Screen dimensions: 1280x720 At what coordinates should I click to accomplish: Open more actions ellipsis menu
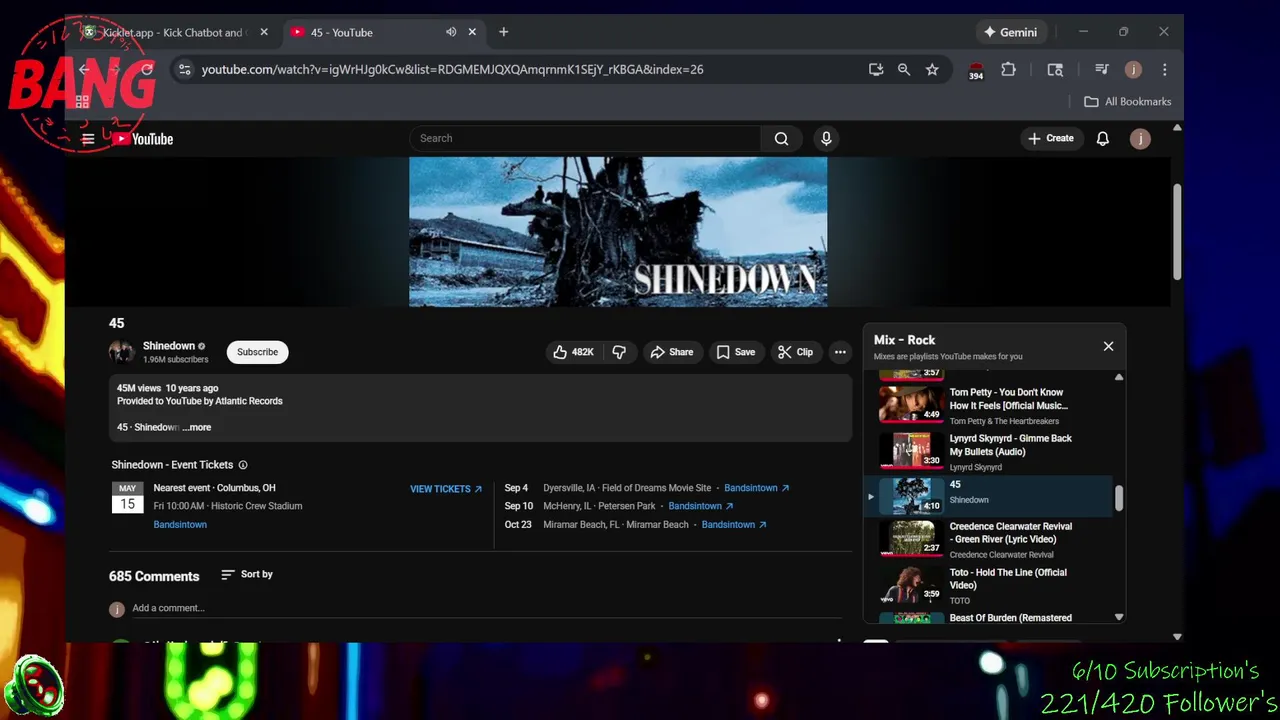[x=840, y=352]
